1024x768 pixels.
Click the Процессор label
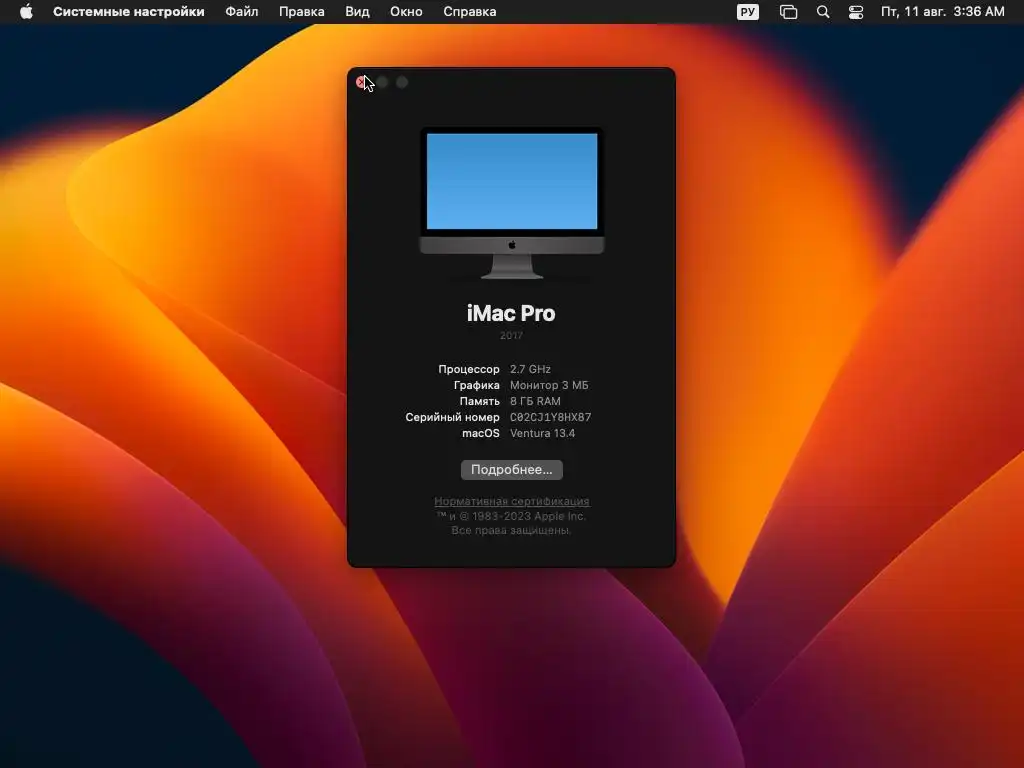(x=469, y=369)
